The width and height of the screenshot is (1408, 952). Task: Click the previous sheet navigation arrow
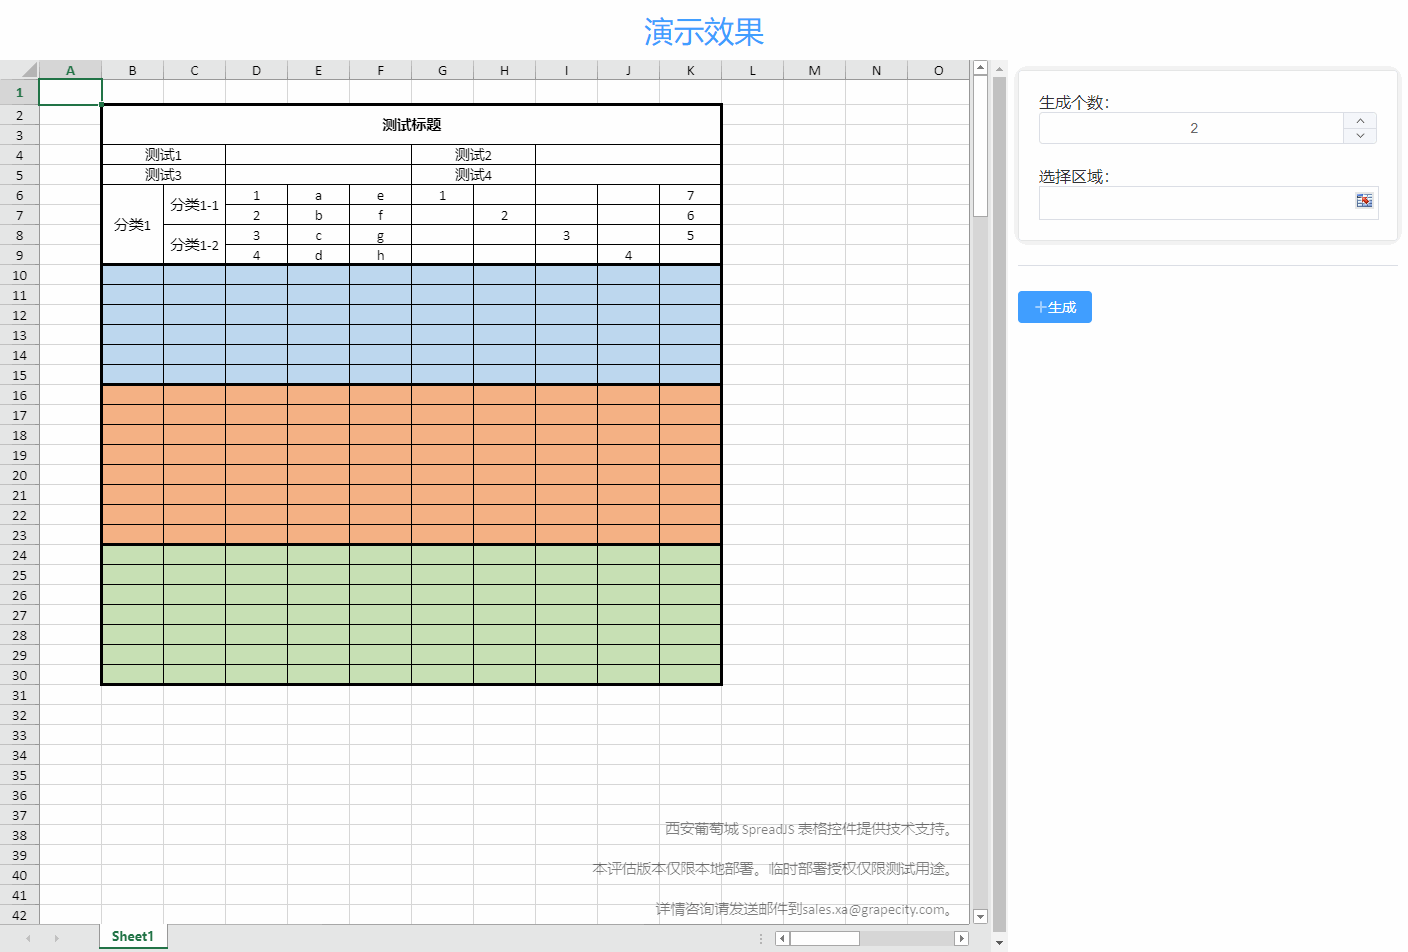(30, 936)
